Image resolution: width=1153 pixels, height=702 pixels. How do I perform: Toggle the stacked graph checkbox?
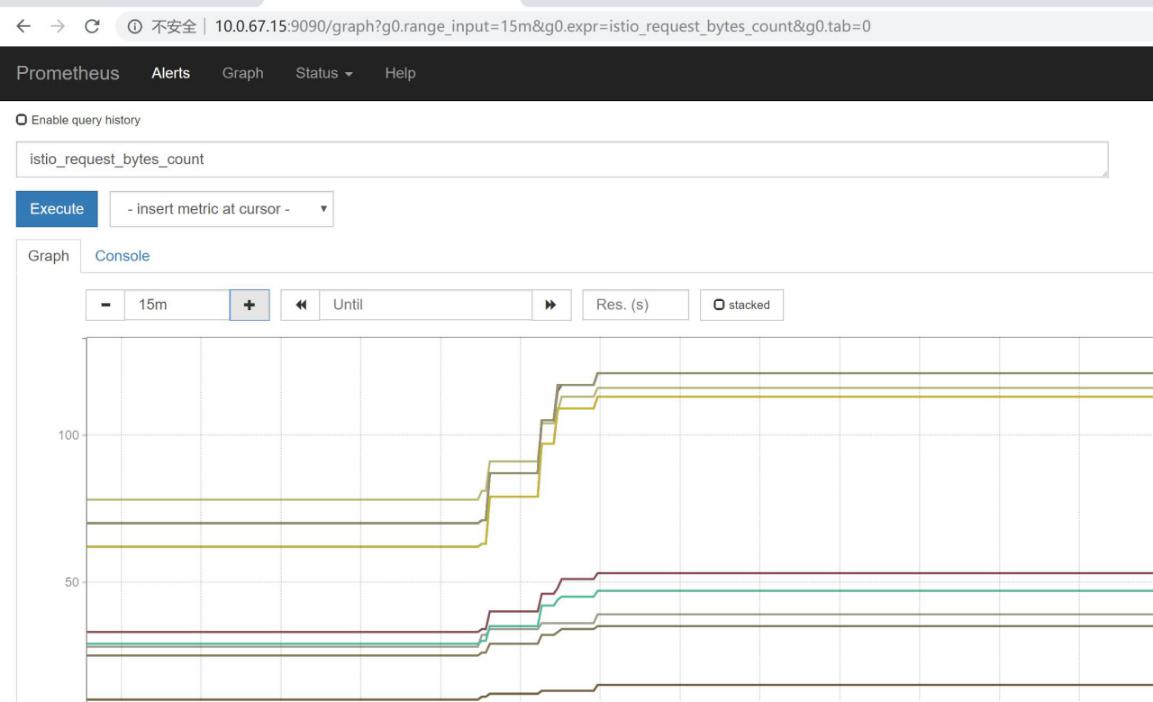tap(720, 305)
